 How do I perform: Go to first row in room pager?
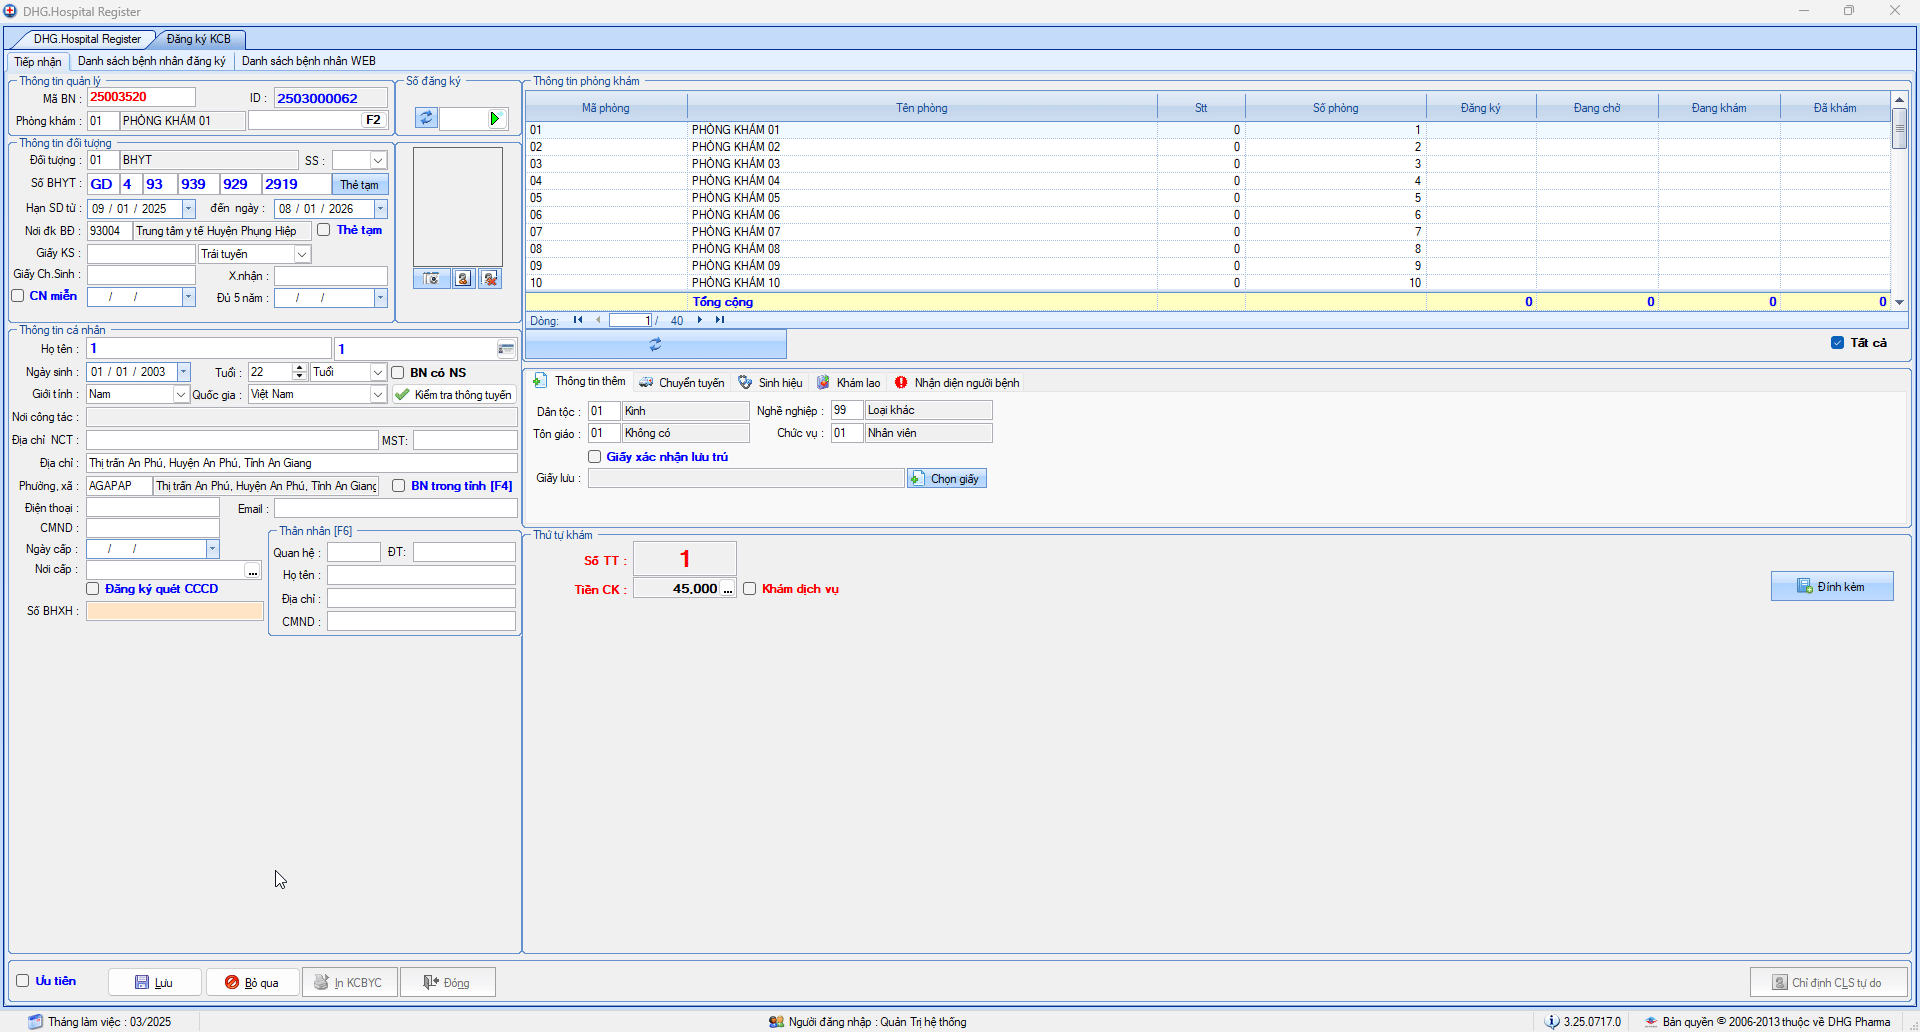click(x=578, y=320)
